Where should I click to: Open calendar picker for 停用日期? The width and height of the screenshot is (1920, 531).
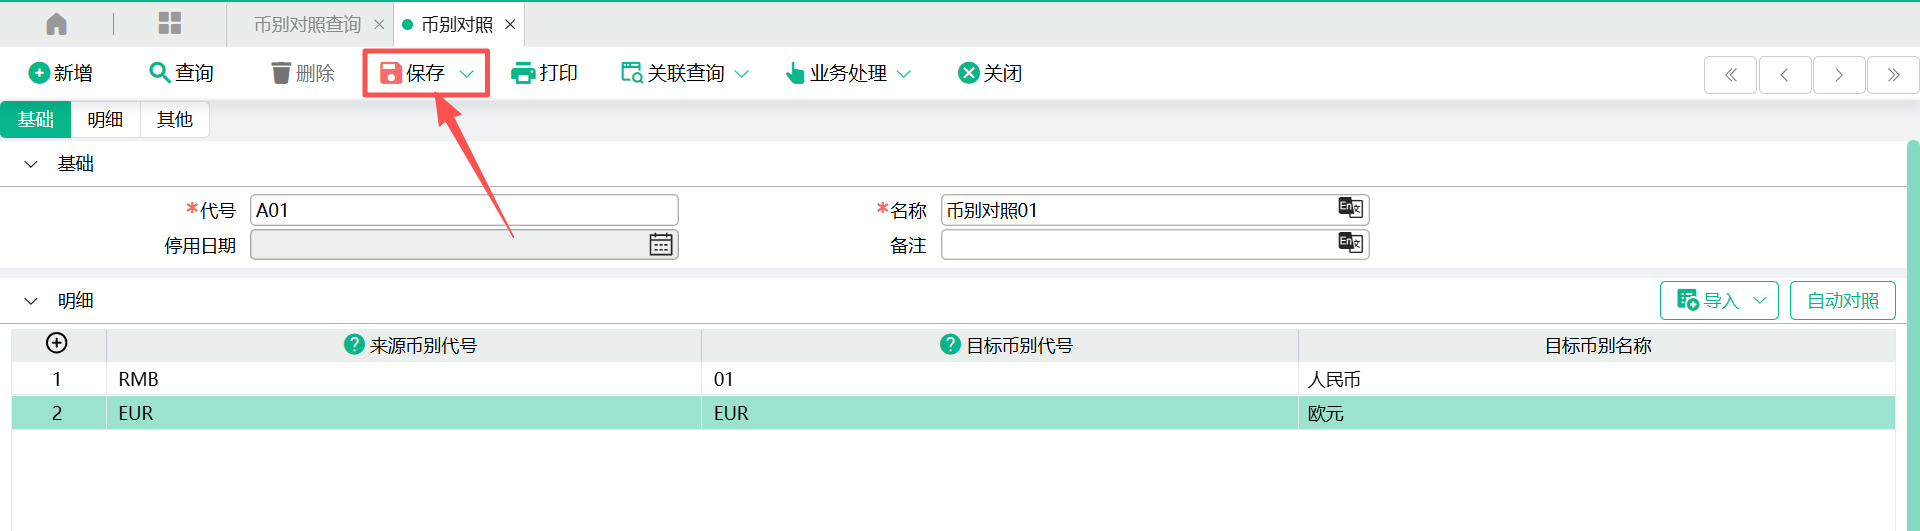point(661,245)
